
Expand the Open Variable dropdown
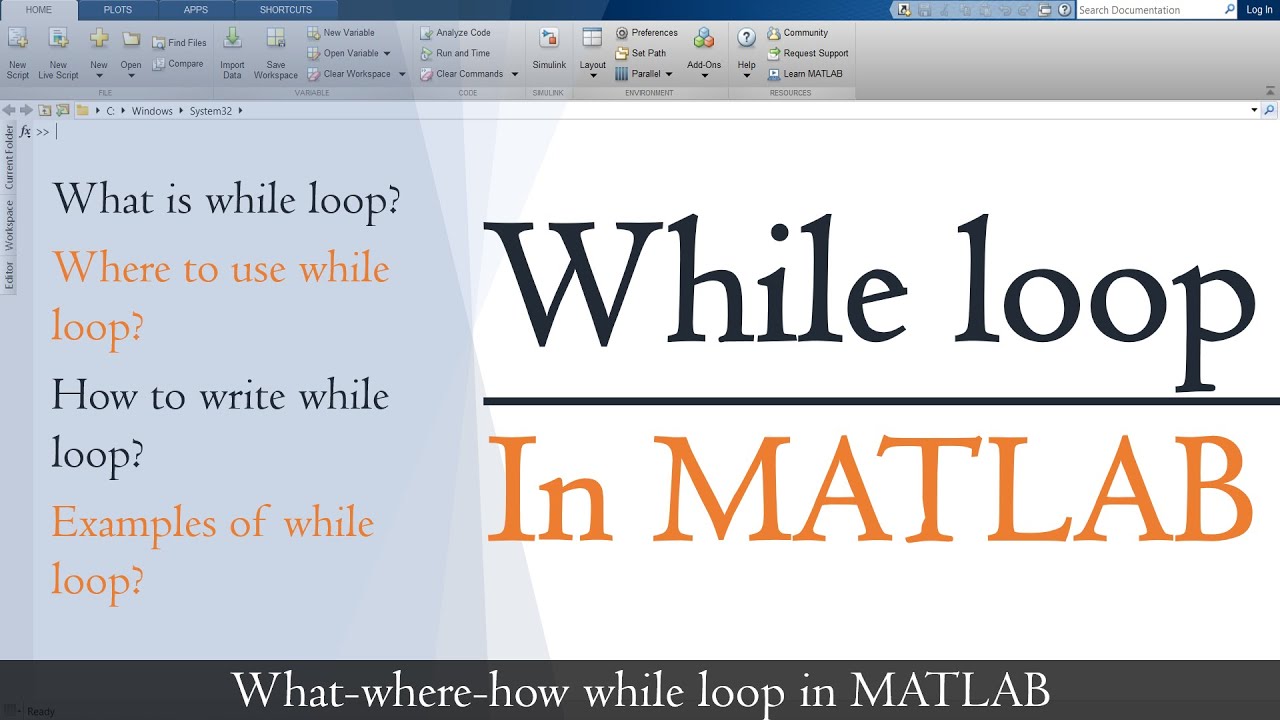(x=387, y=54)
